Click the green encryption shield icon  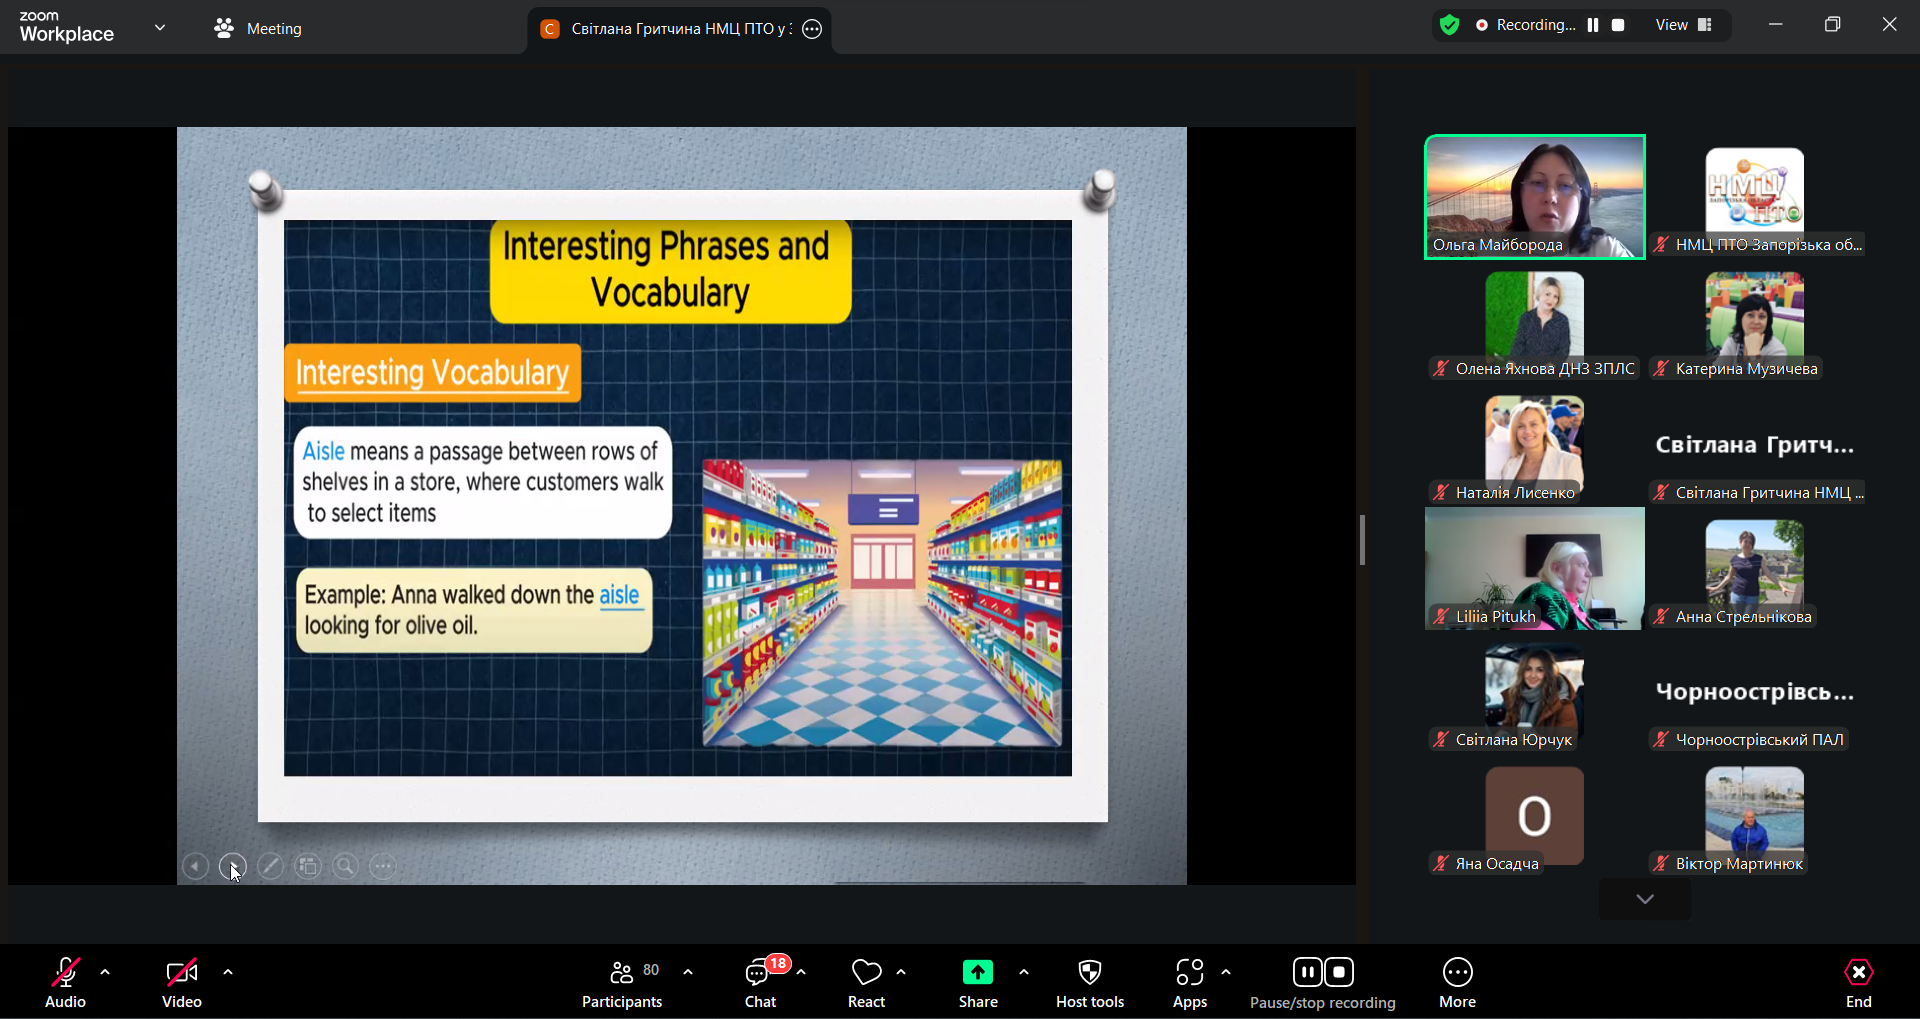click(1449, 26)
